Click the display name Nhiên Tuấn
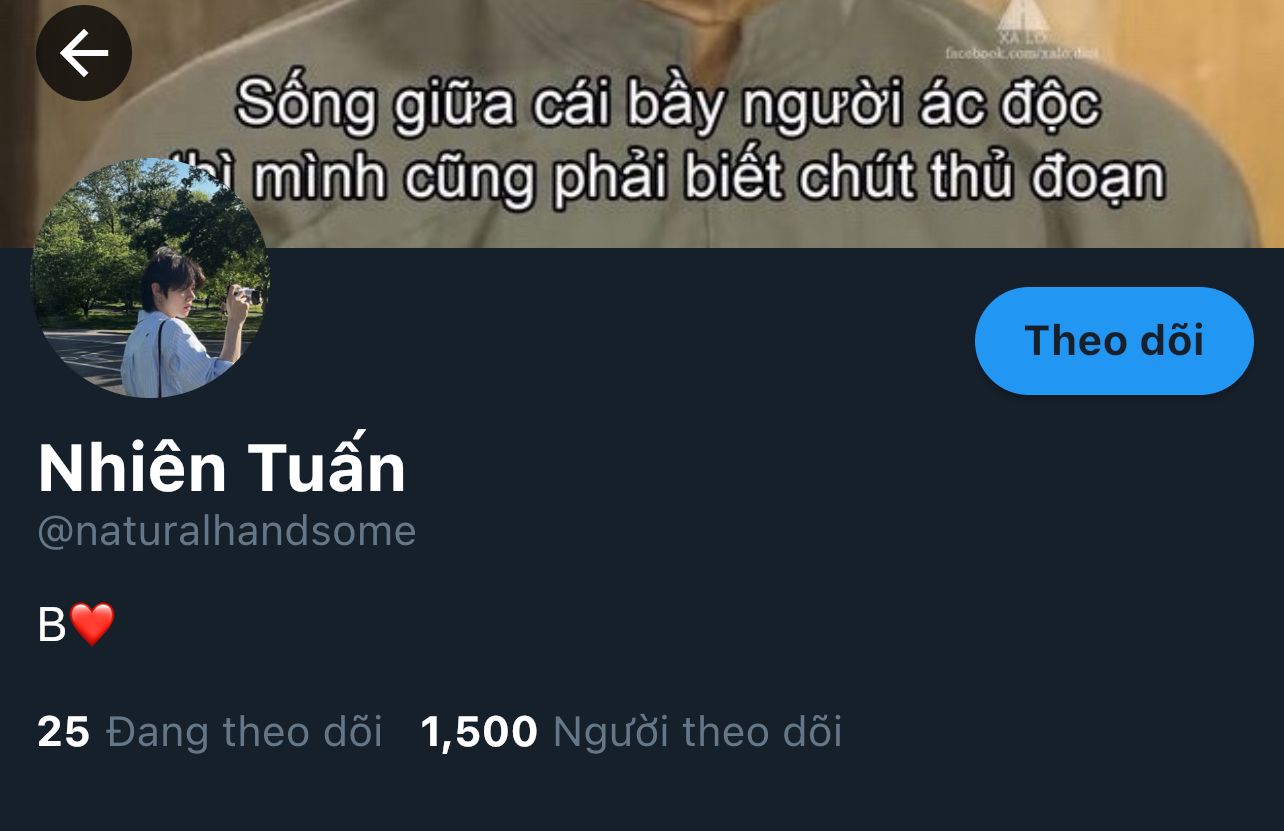Viewport: 1284px width, 831px height. tap(222, 468)
